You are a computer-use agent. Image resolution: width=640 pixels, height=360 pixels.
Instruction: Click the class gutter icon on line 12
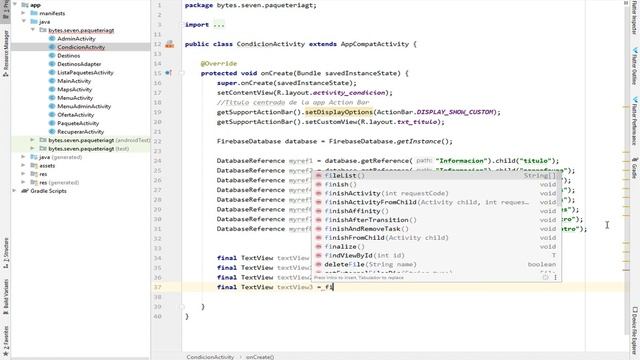(169, 44)
